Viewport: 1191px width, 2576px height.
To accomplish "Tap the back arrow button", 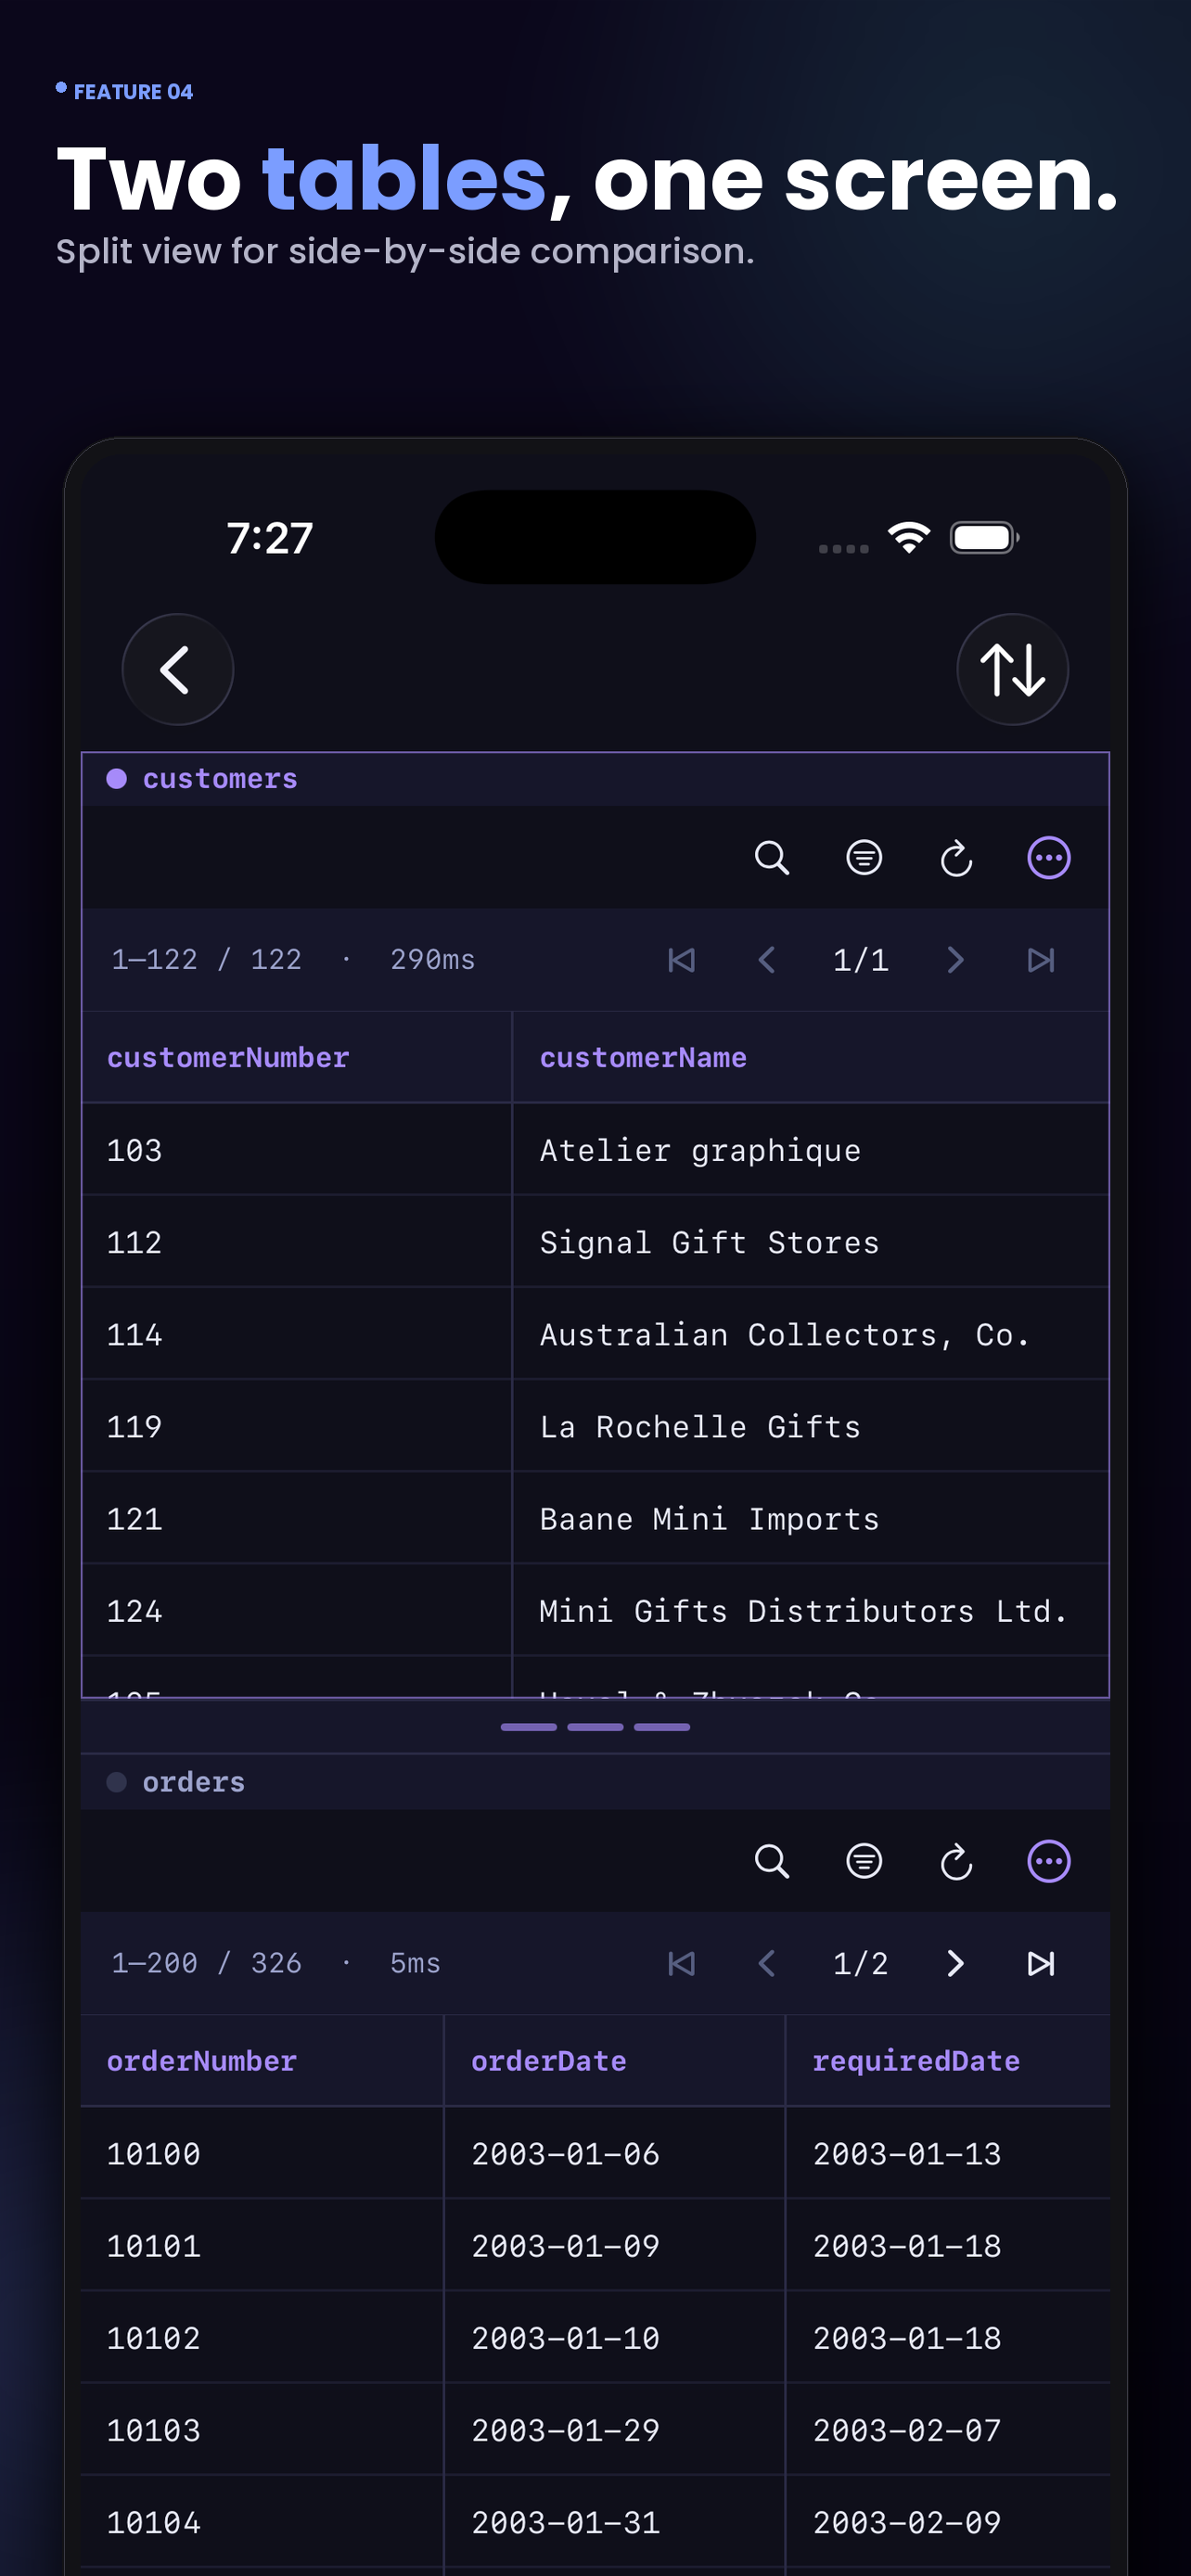I will pyautogui.click(x=177, y=669).
